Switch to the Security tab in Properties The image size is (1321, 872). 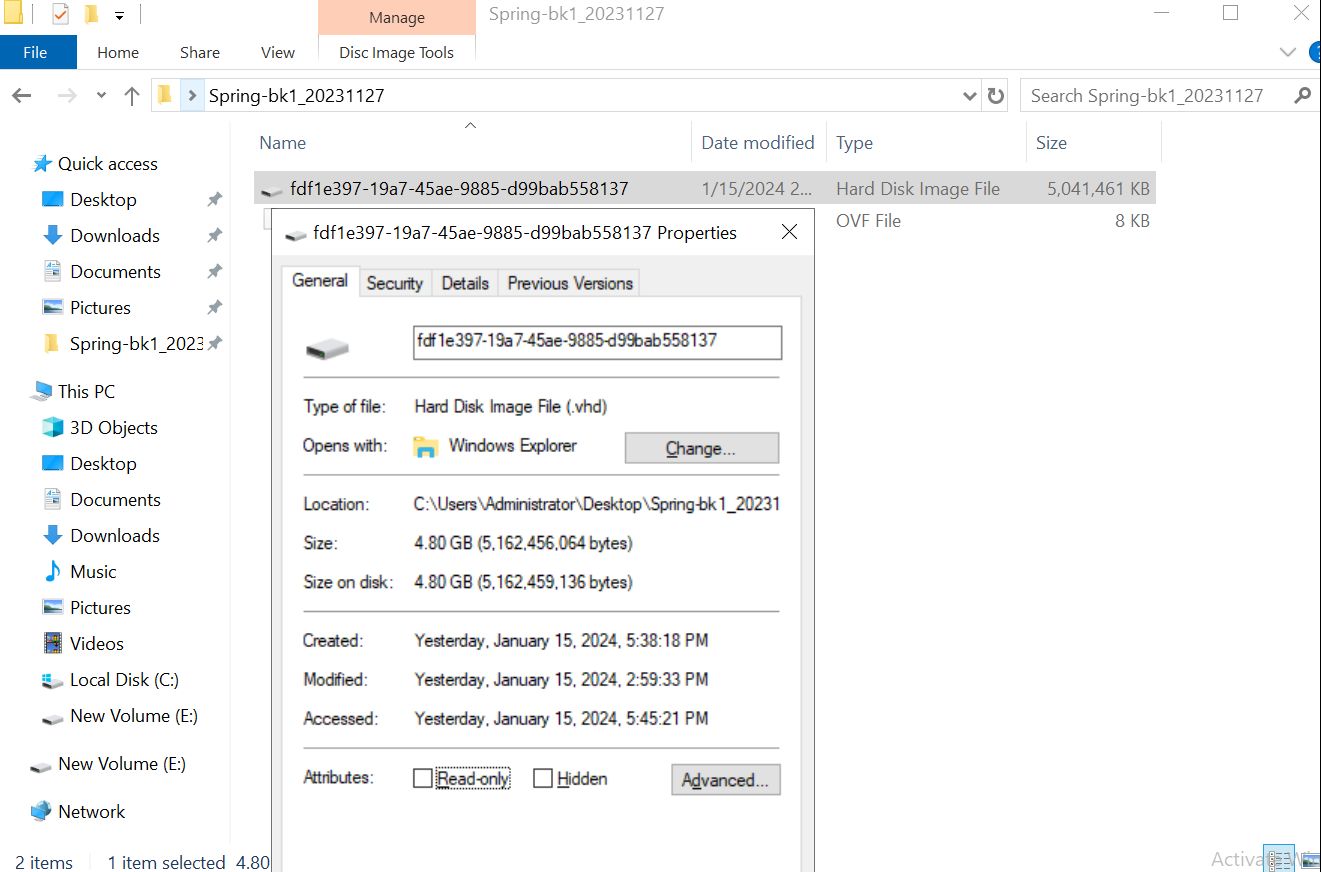(394, 283)
